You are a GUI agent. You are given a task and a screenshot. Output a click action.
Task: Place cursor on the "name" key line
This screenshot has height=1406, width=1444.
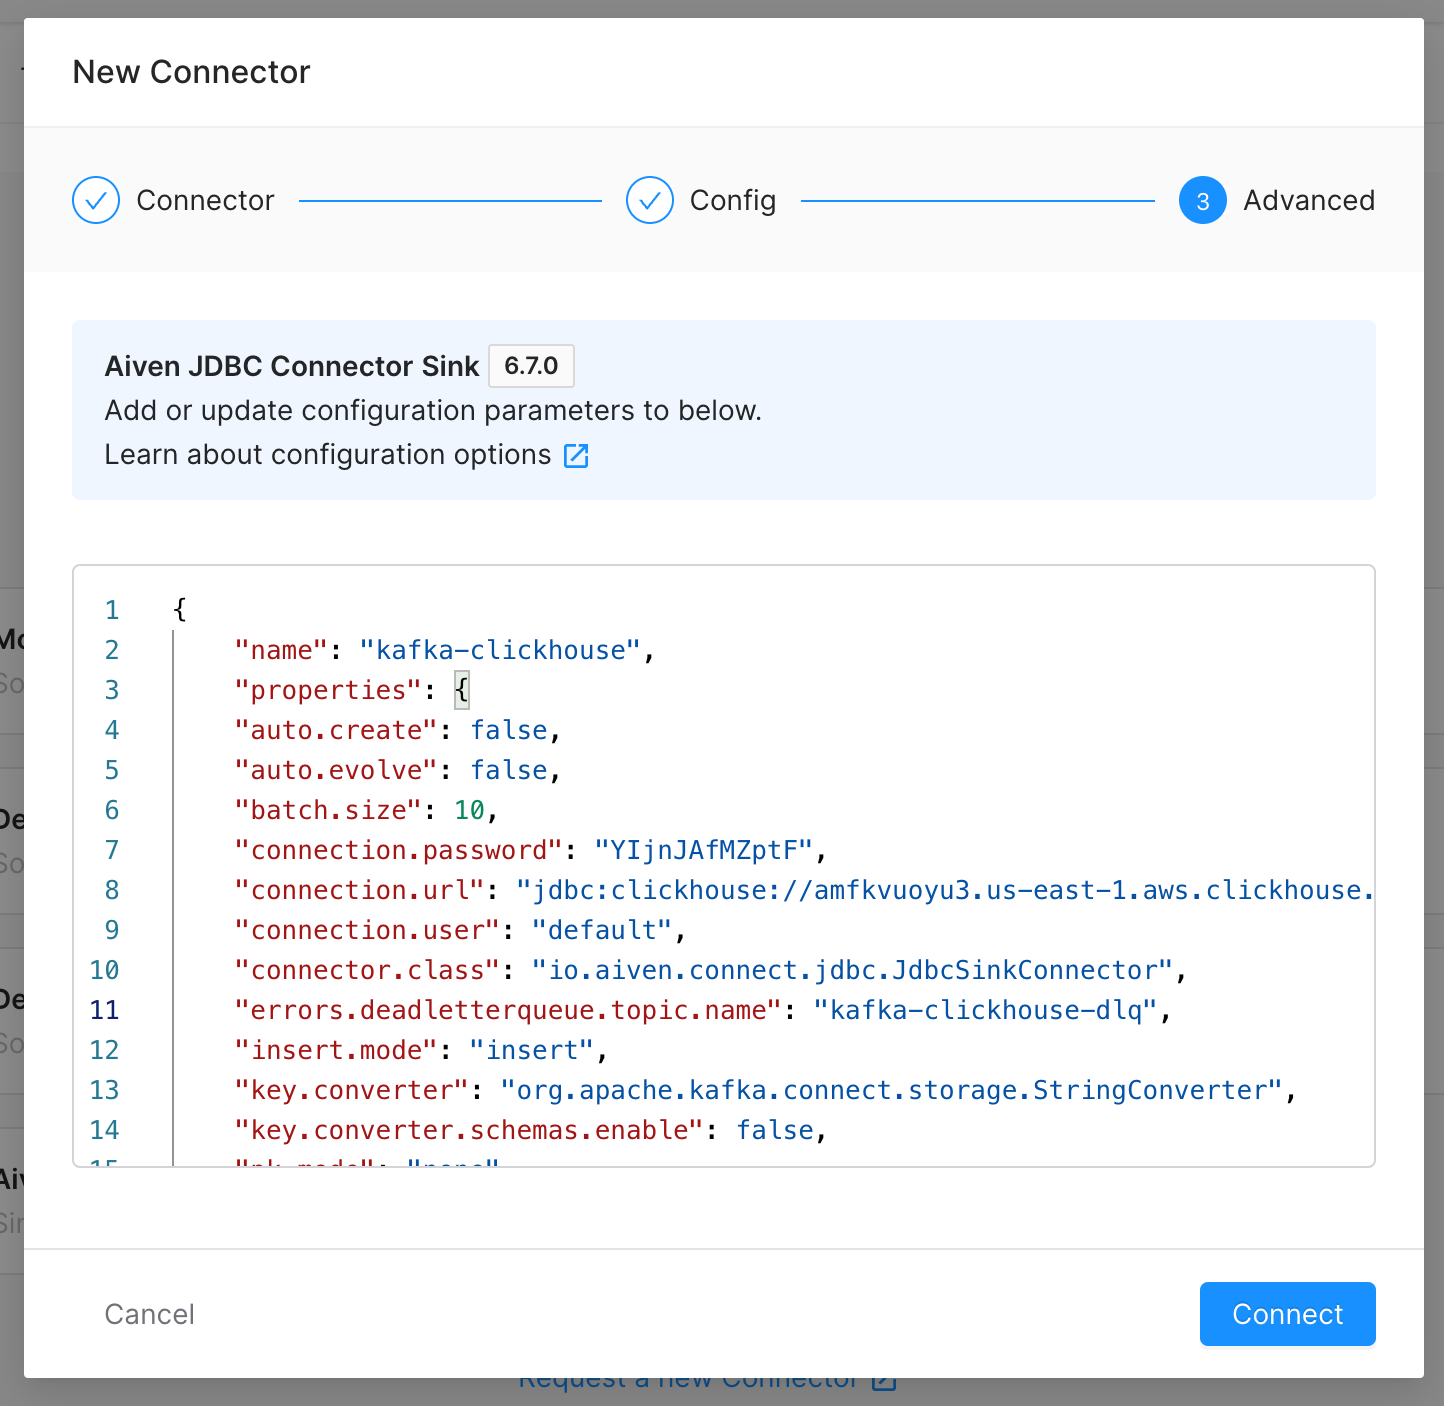(x=281, y=651)
